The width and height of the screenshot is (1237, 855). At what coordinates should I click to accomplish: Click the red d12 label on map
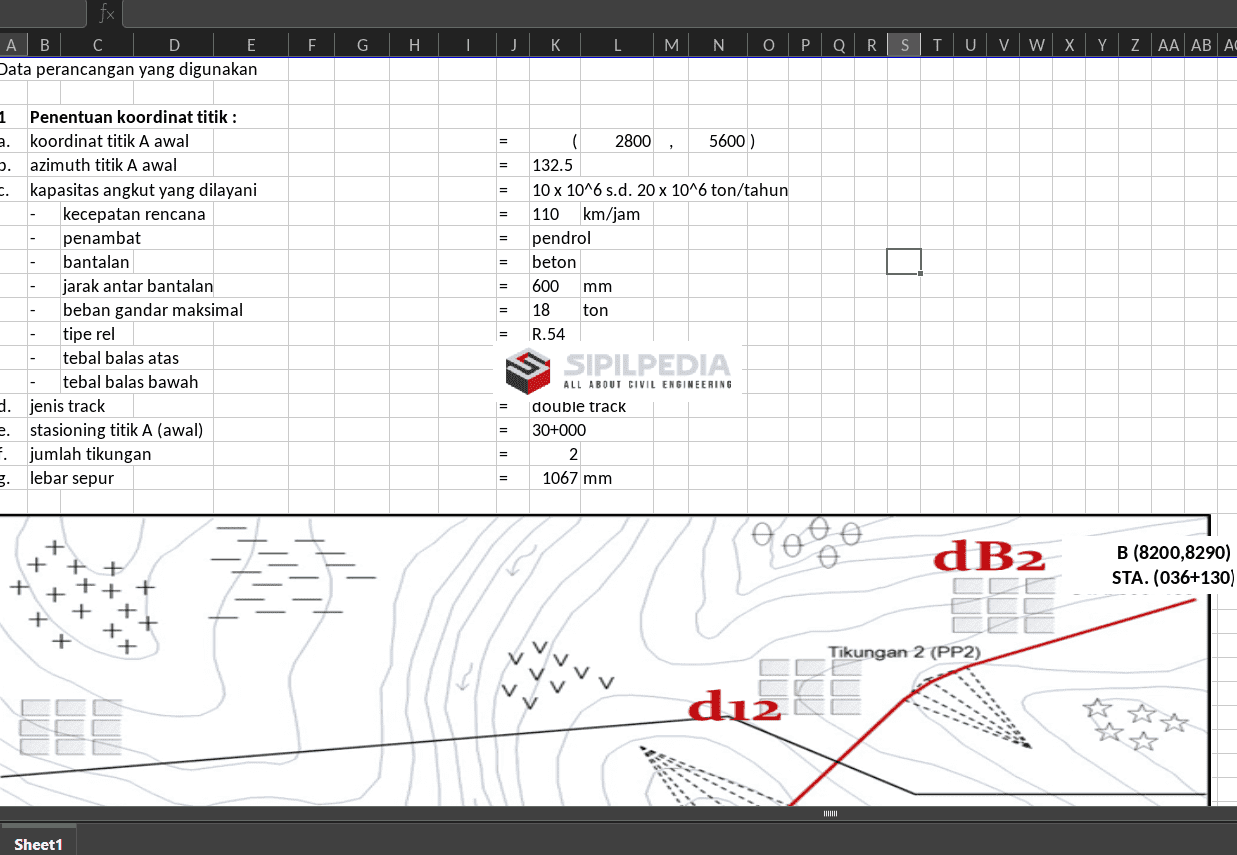tap(735, 707)
